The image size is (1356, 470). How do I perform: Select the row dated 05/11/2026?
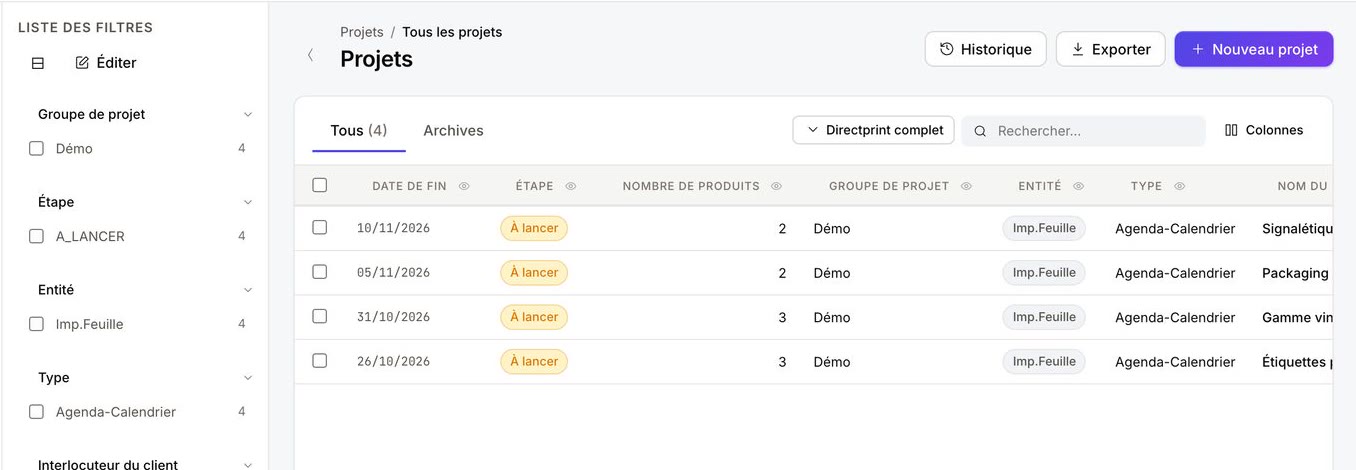[320, 272]
